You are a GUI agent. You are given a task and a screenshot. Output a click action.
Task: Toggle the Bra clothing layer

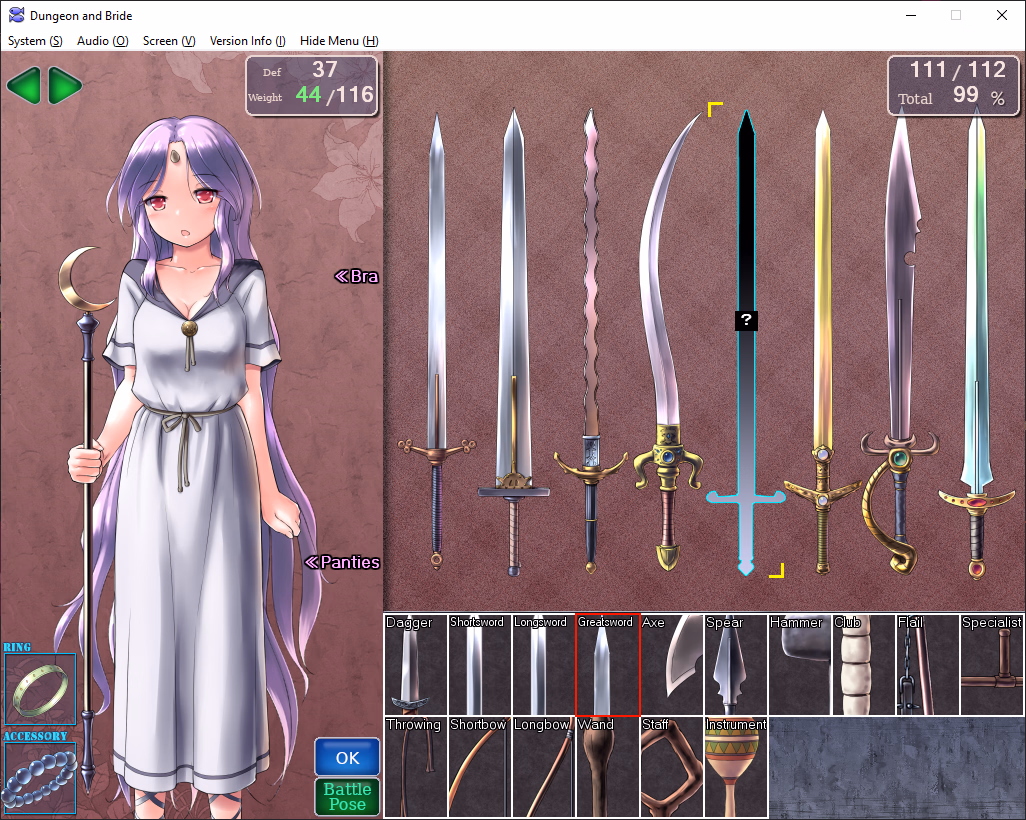pos(356,276)
